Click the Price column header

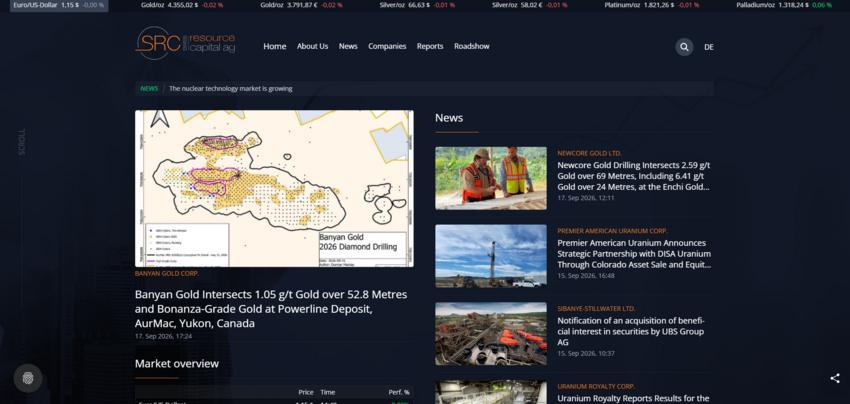point(306,392)
